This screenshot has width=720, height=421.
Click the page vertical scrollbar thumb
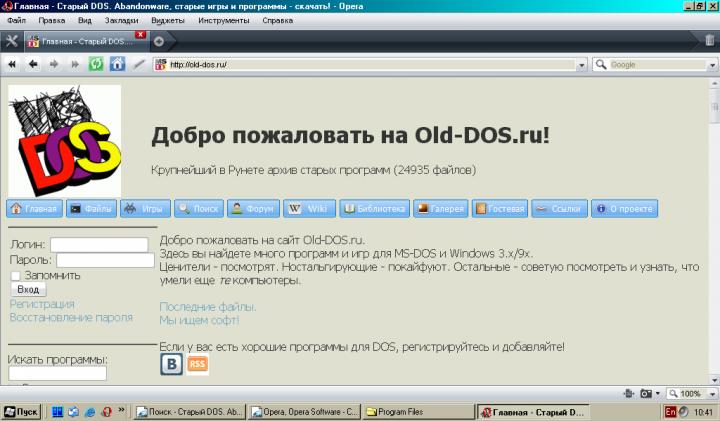(714, 107)
